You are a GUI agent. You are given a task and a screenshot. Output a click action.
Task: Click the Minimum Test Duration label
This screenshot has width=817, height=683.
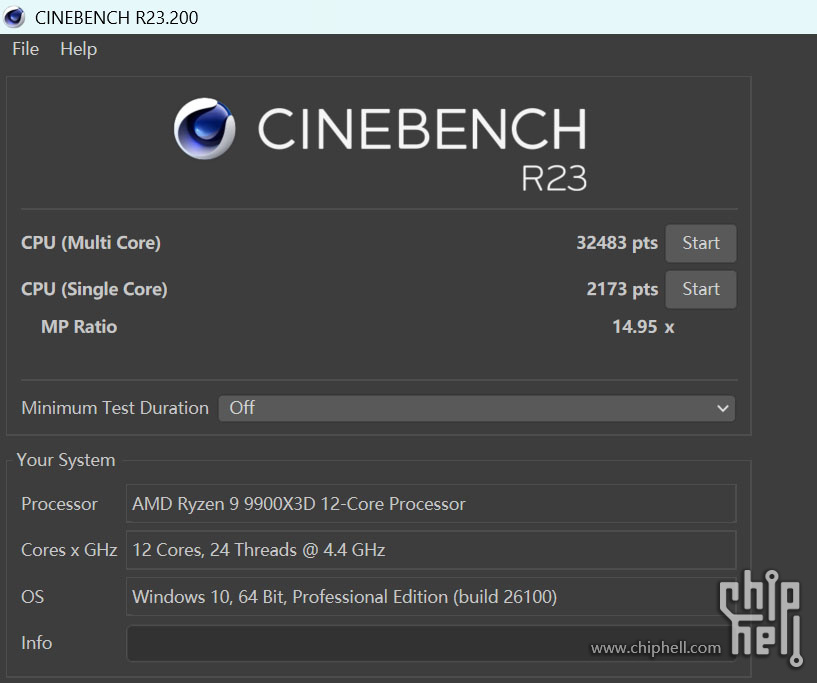[115, 408]
